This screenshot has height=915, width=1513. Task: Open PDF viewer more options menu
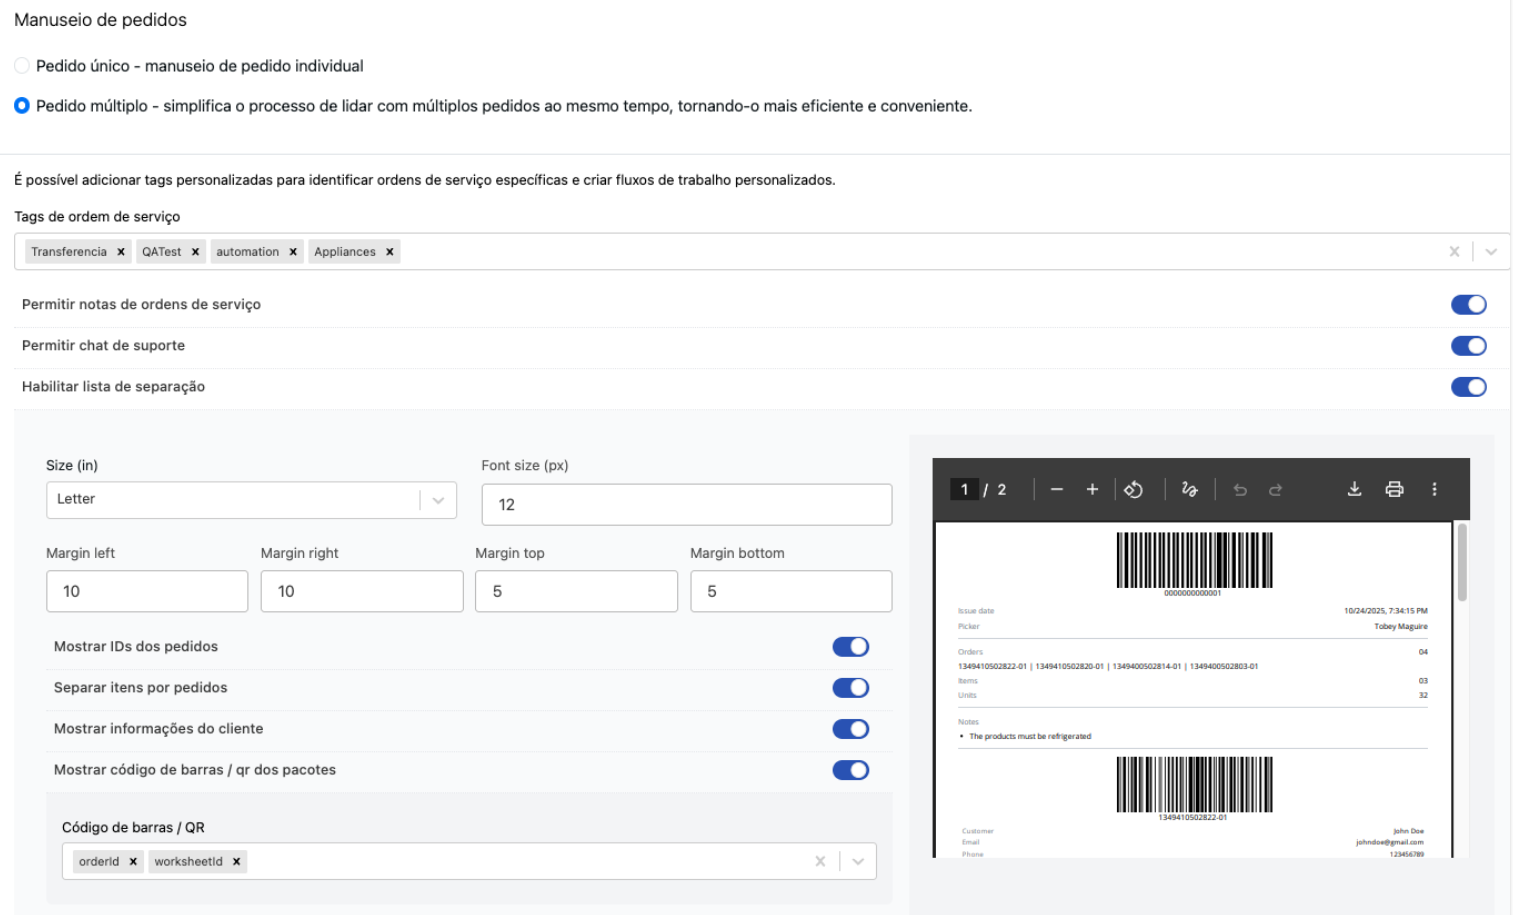click(1434, 489)
